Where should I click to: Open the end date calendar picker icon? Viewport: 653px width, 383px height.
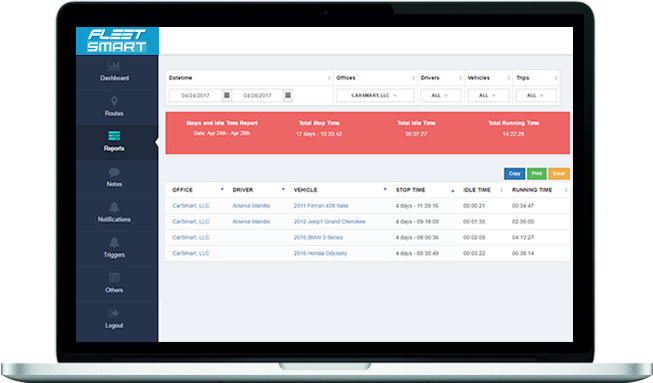tap(288, 95)
